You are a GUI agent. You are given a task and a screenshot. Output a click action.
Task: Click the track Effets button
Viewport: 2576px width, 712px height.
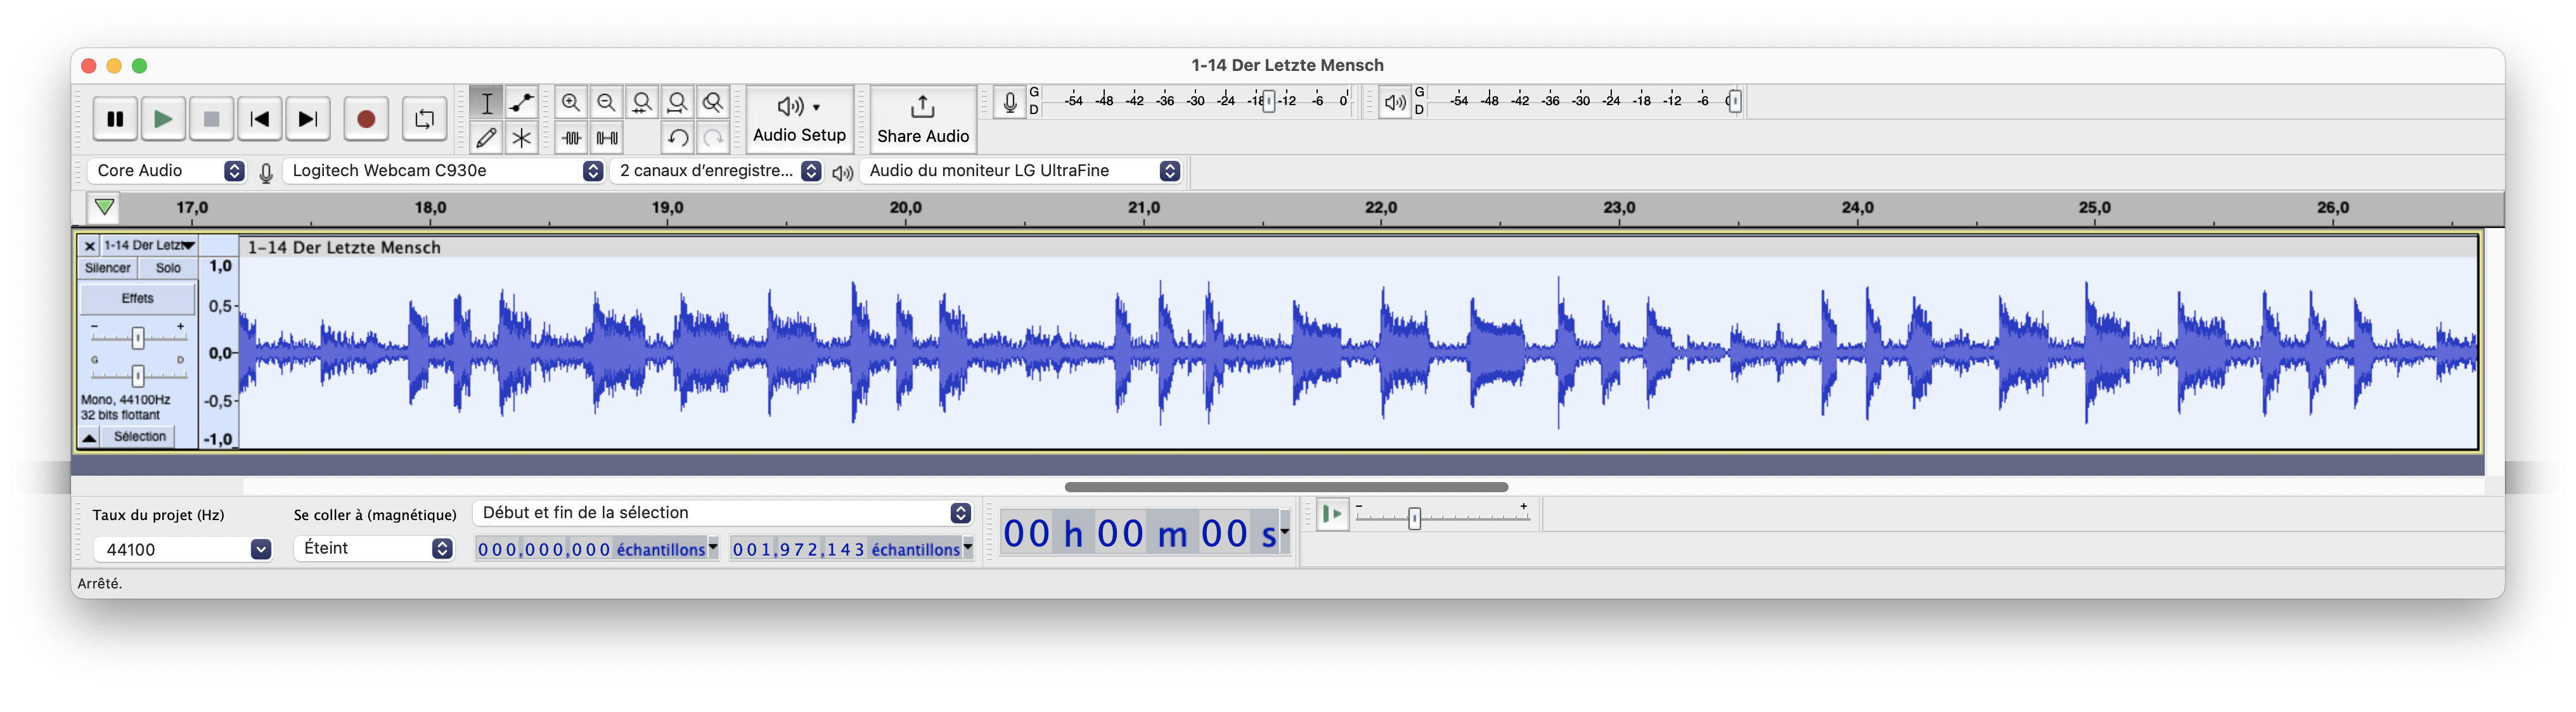138,298
